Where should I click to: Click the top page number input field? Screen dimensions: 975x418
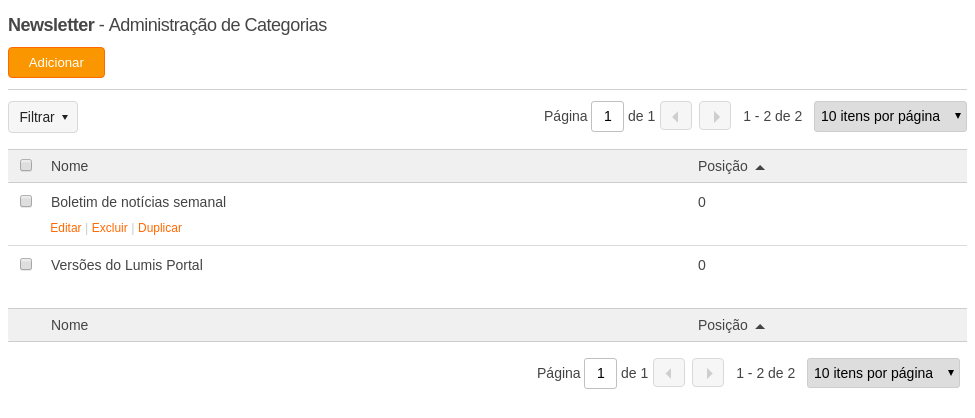[x=608, y=116]
